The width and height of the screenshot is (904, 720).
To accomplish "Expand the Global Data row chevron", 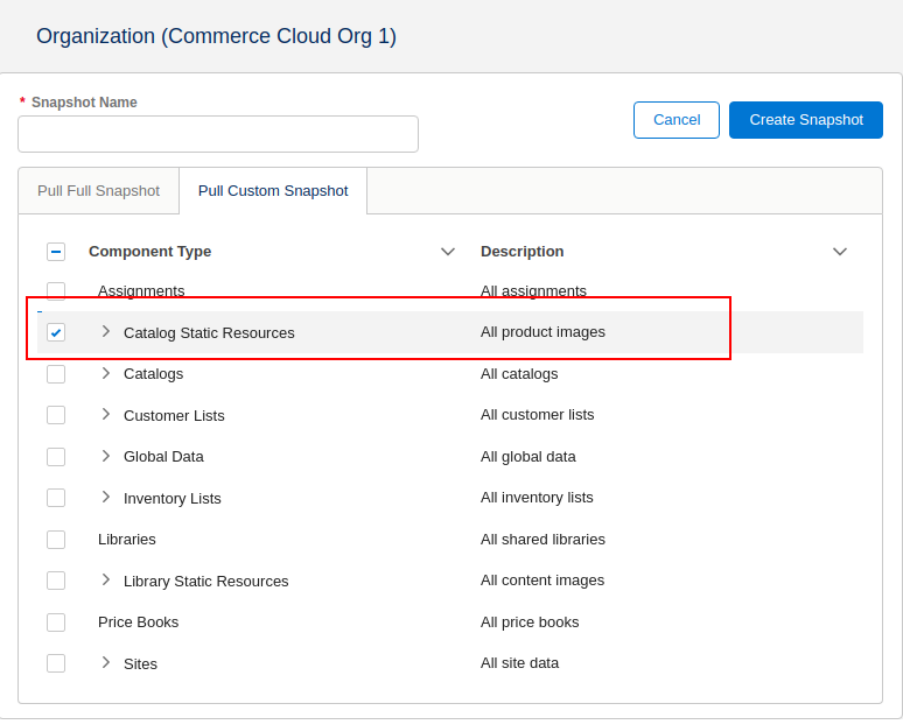I will [106, 456].
